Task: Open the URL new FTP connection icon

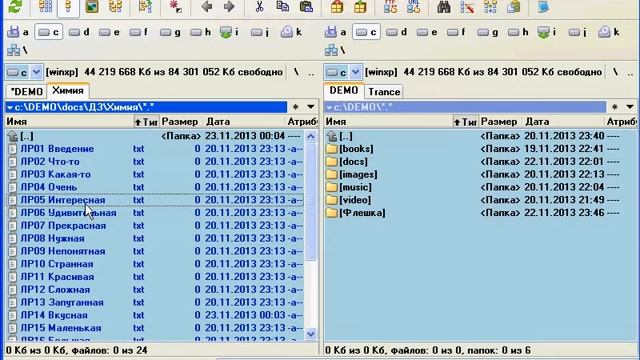Action: [x=413, y=7]
